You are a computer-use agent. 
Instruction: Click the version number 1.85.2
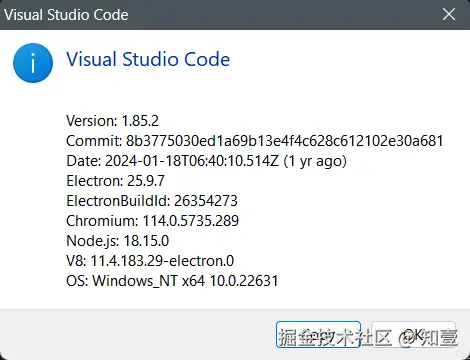pyautogui.click(x=140, y=121)
